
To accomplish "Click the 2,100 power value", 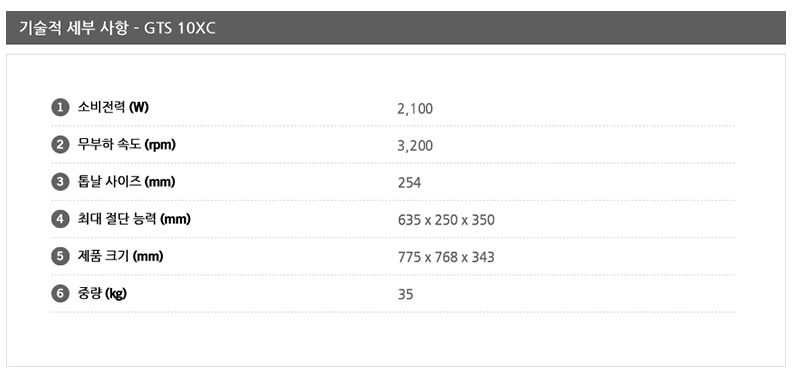I will click(x=415, y=109).
